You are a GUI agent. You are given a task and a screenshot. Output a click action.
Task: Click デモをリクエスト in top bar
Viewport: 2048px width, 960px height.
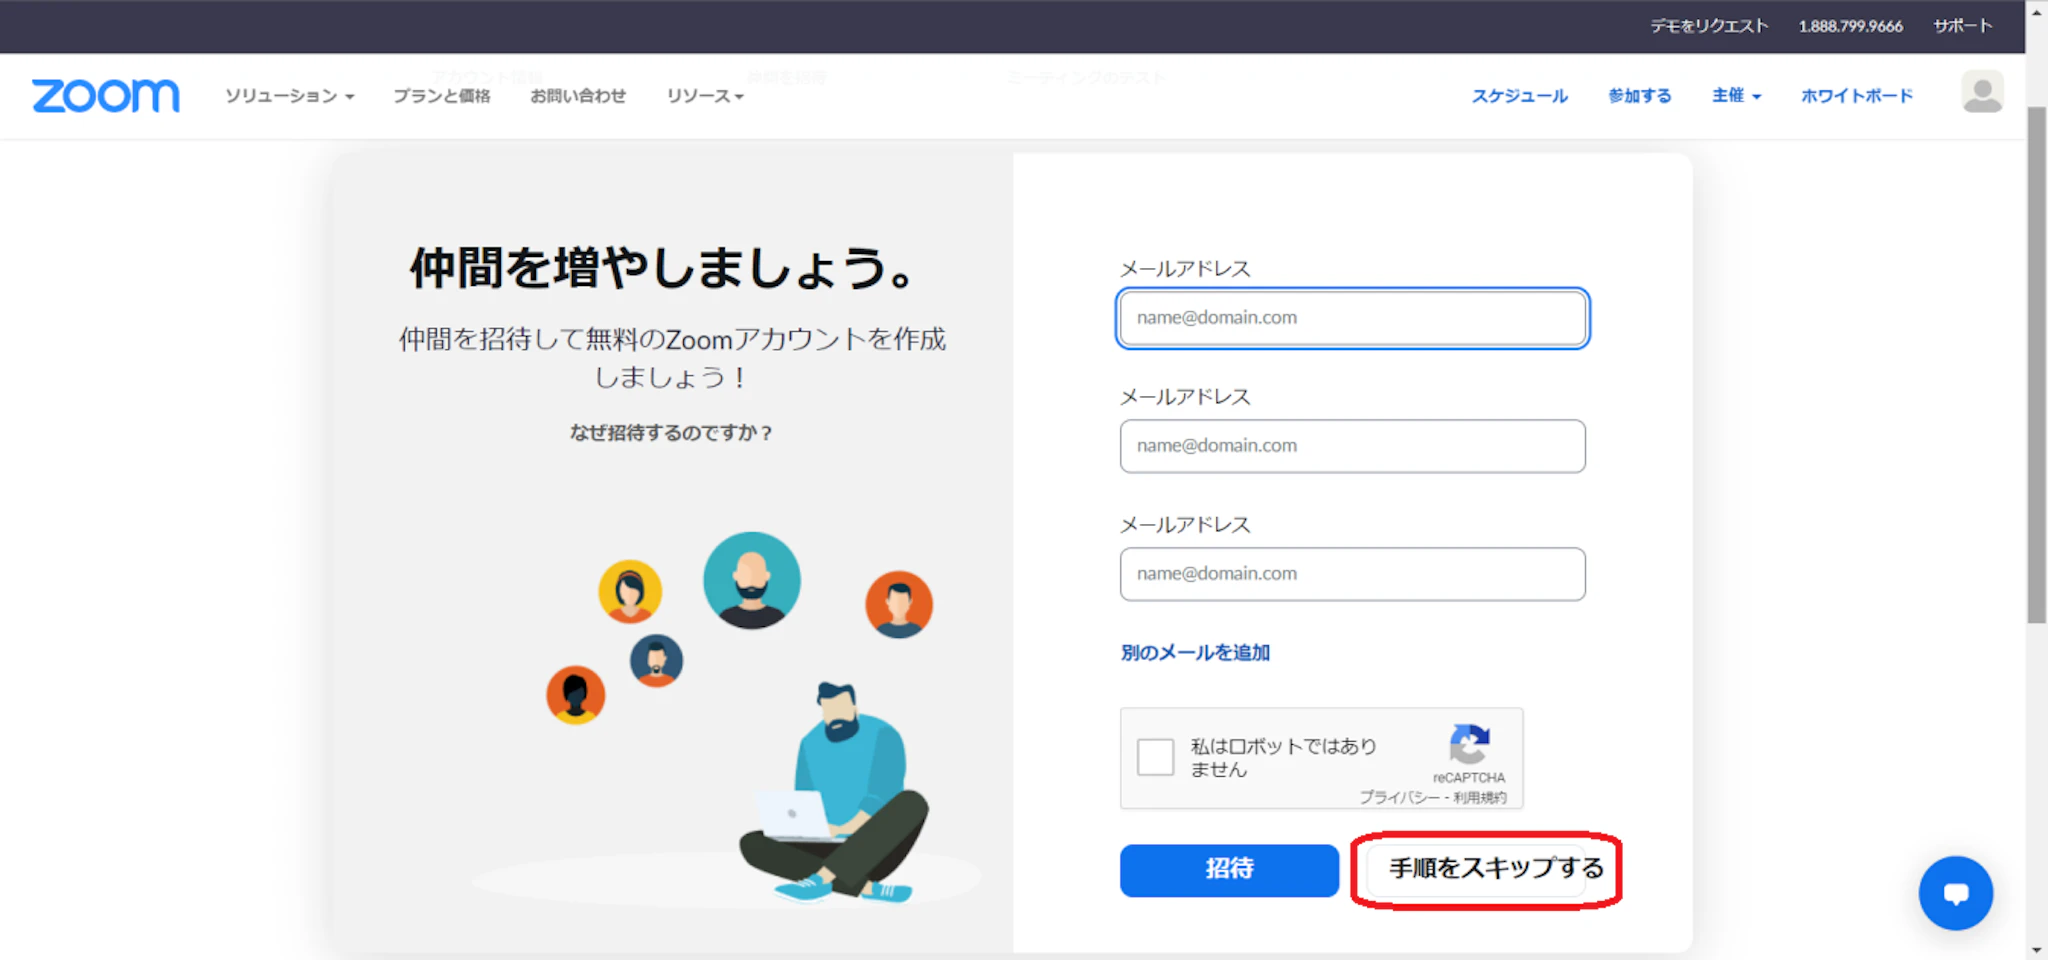tap(1708, 26)
